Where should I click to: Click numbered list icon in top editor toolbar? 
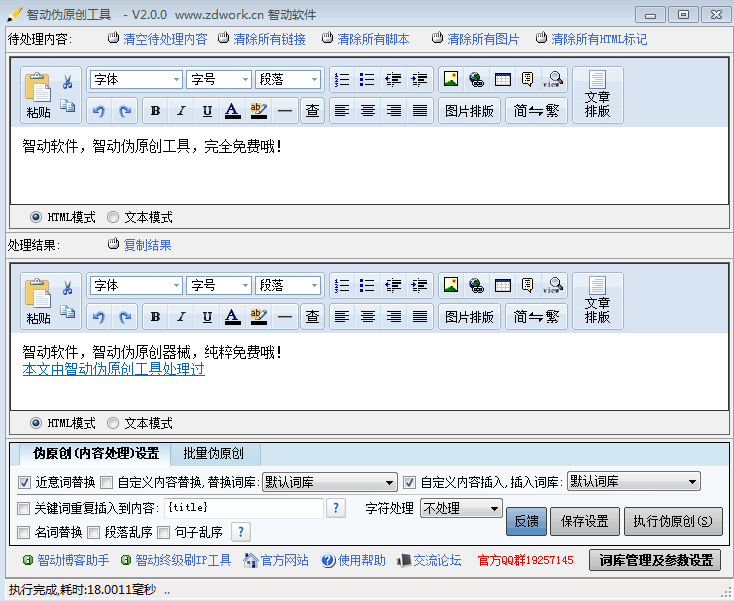click(342, 79)
